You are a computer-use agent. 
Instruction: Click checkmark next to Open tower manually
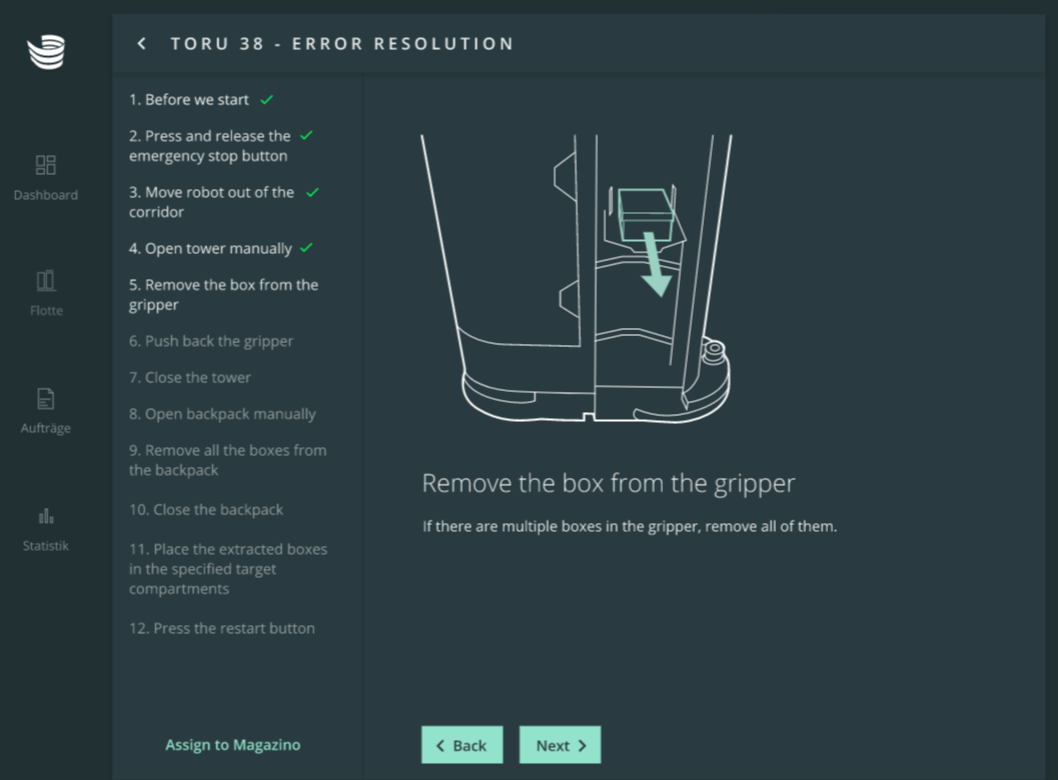[x=306, y=248]
